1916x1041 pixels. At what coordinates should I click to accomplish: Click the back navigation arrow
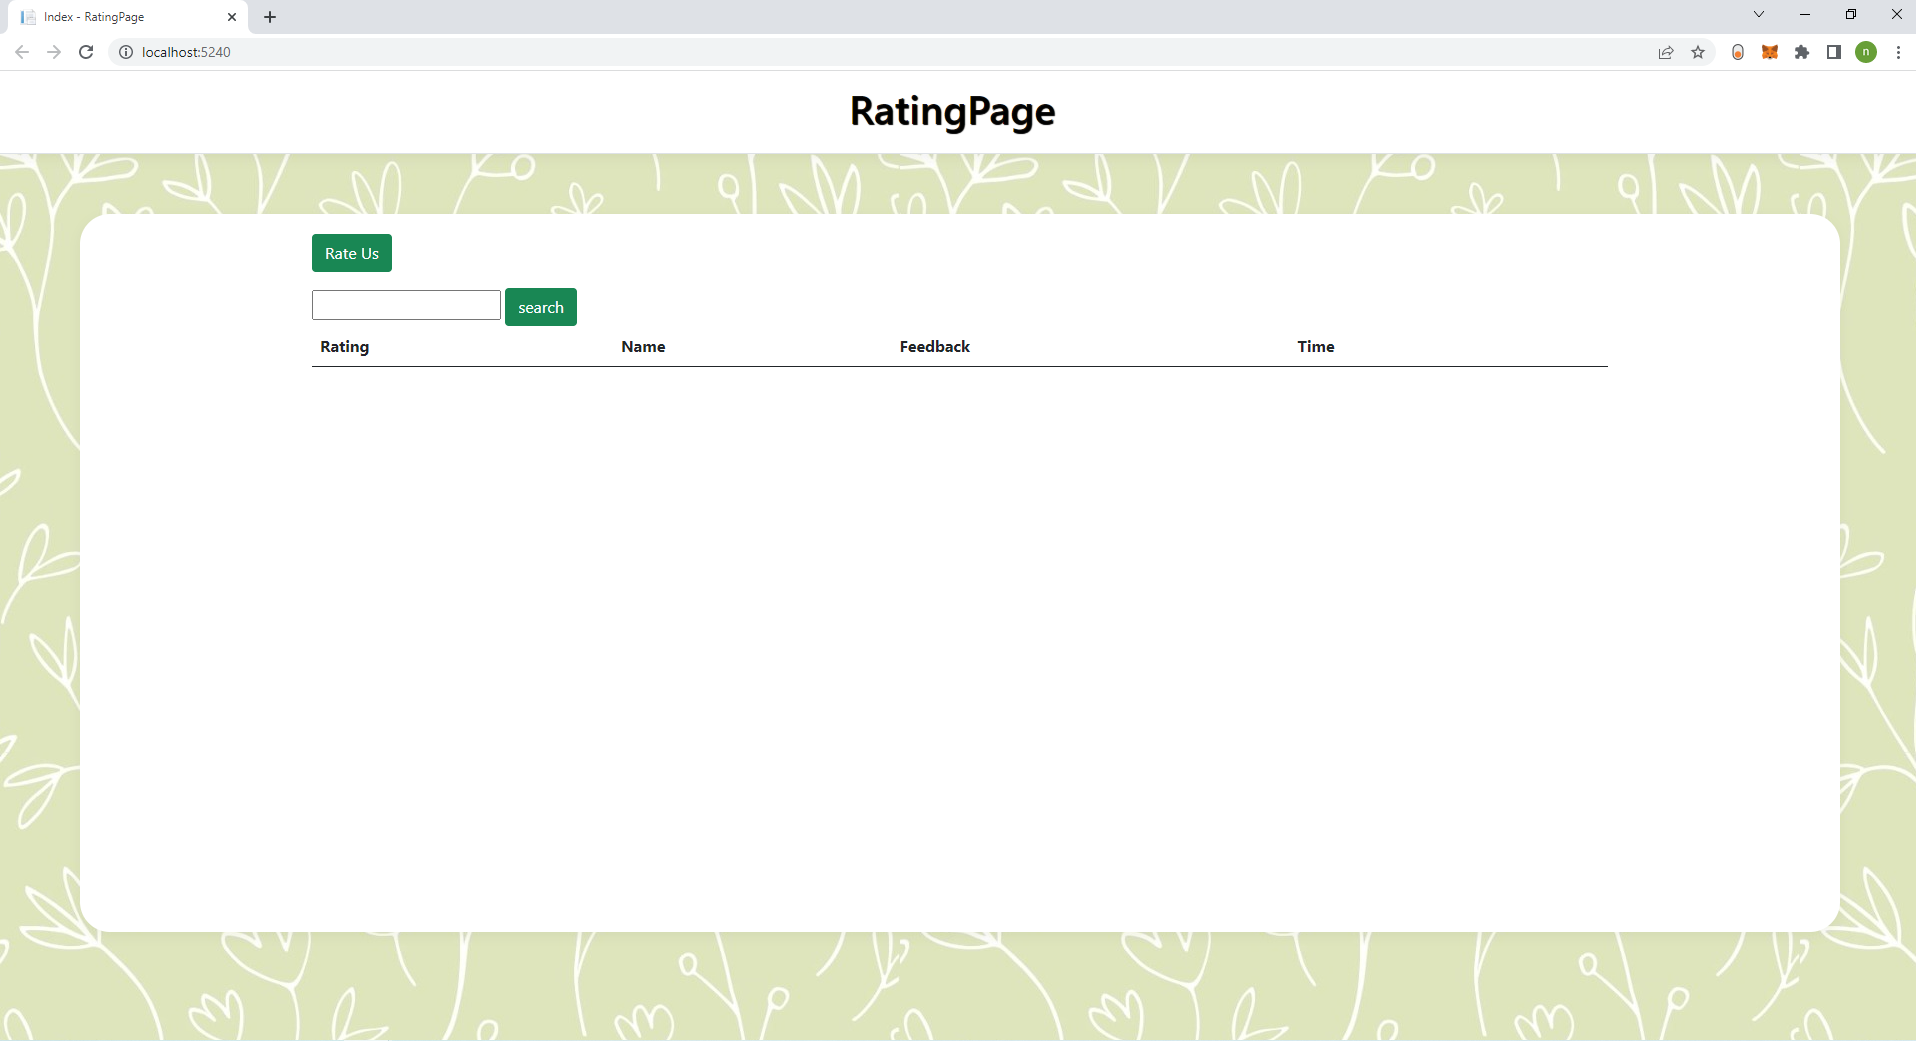(x=21, y=52)
